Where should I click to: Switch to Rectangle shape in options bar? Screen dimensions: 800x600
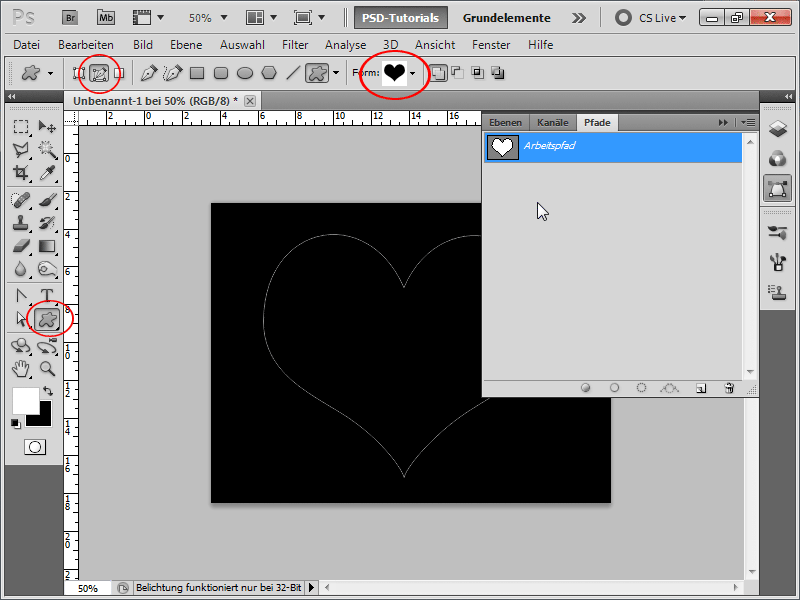coord(197,73)
